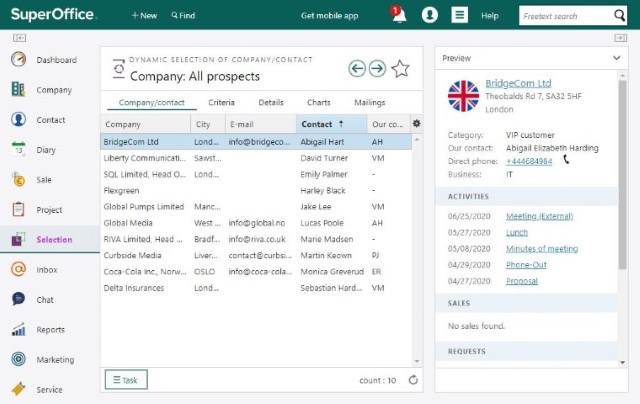
Task: Open the Dashboard from sidebar
Action: click(44, 60)
